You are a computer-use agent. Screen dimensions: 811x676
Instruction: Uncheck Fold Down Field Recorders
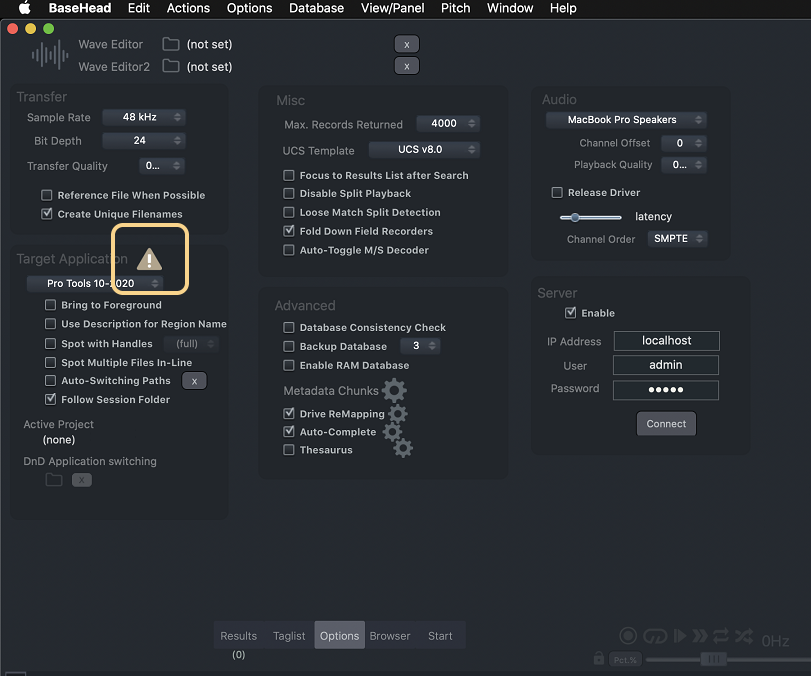click(x=289, y=231)
